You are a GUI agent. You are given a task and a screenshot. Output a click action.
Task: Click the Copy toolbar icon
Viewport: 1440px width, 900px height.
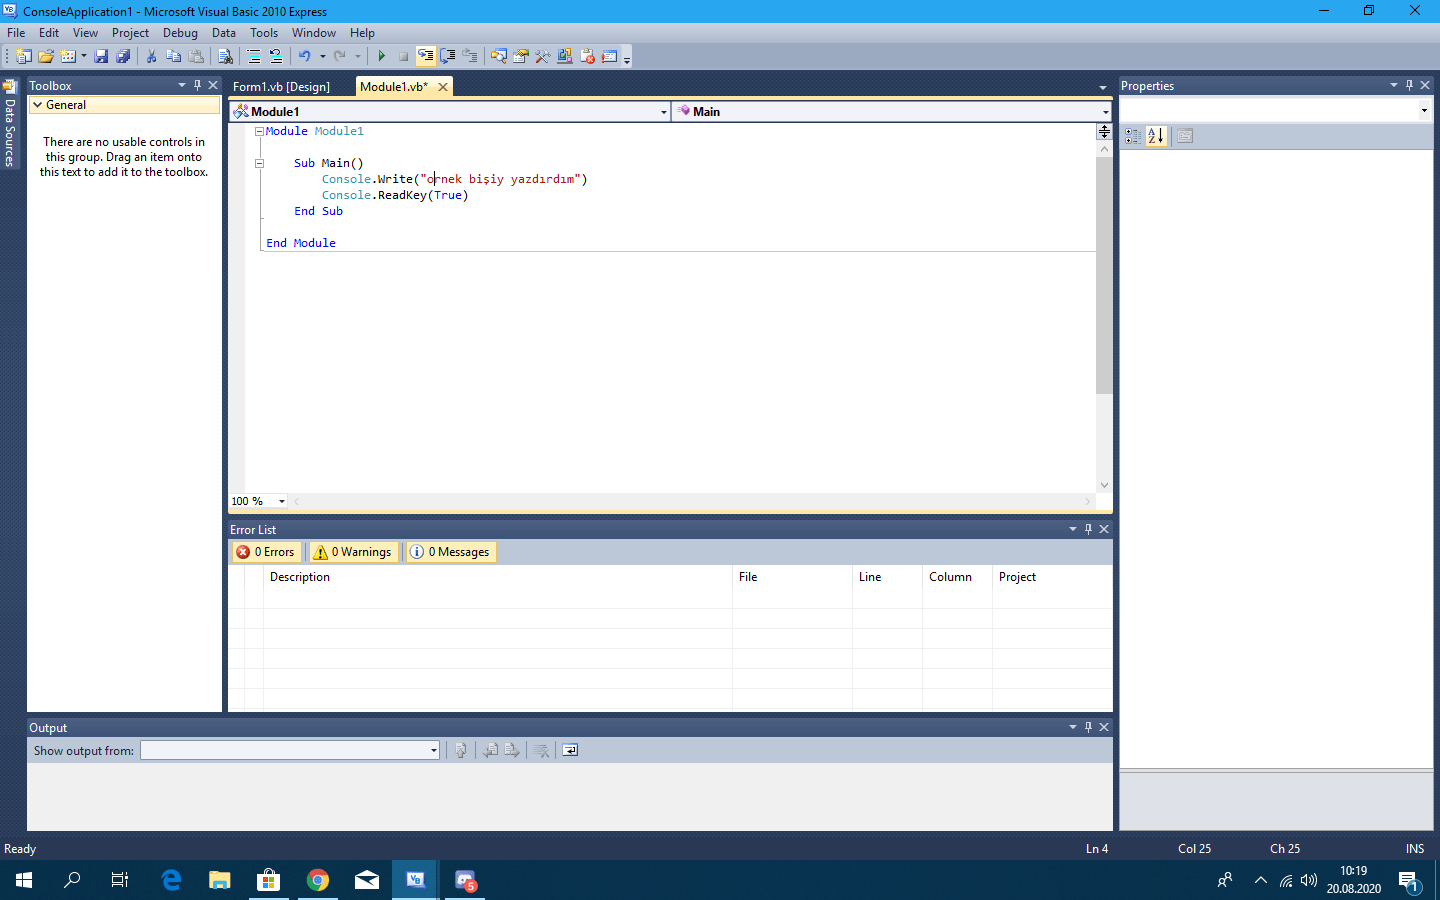coord(174,56)
